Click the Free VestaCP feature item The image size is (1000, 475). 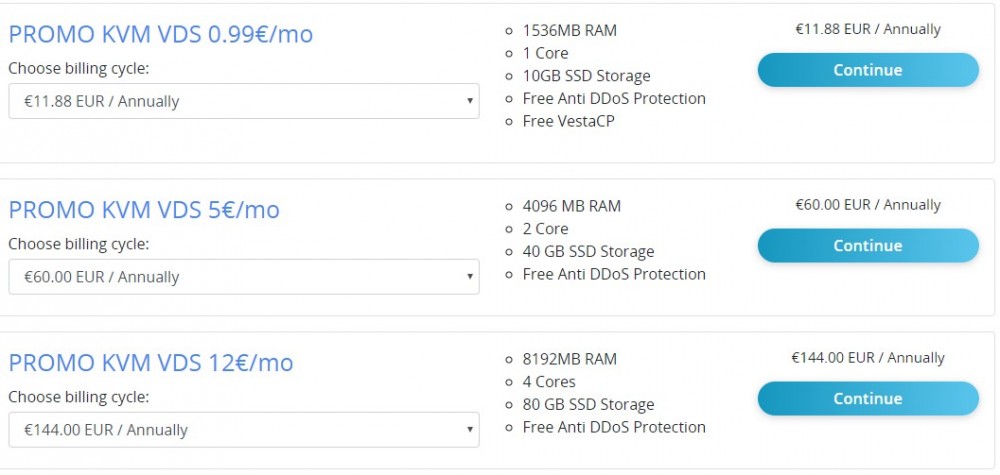coord(570,121)
